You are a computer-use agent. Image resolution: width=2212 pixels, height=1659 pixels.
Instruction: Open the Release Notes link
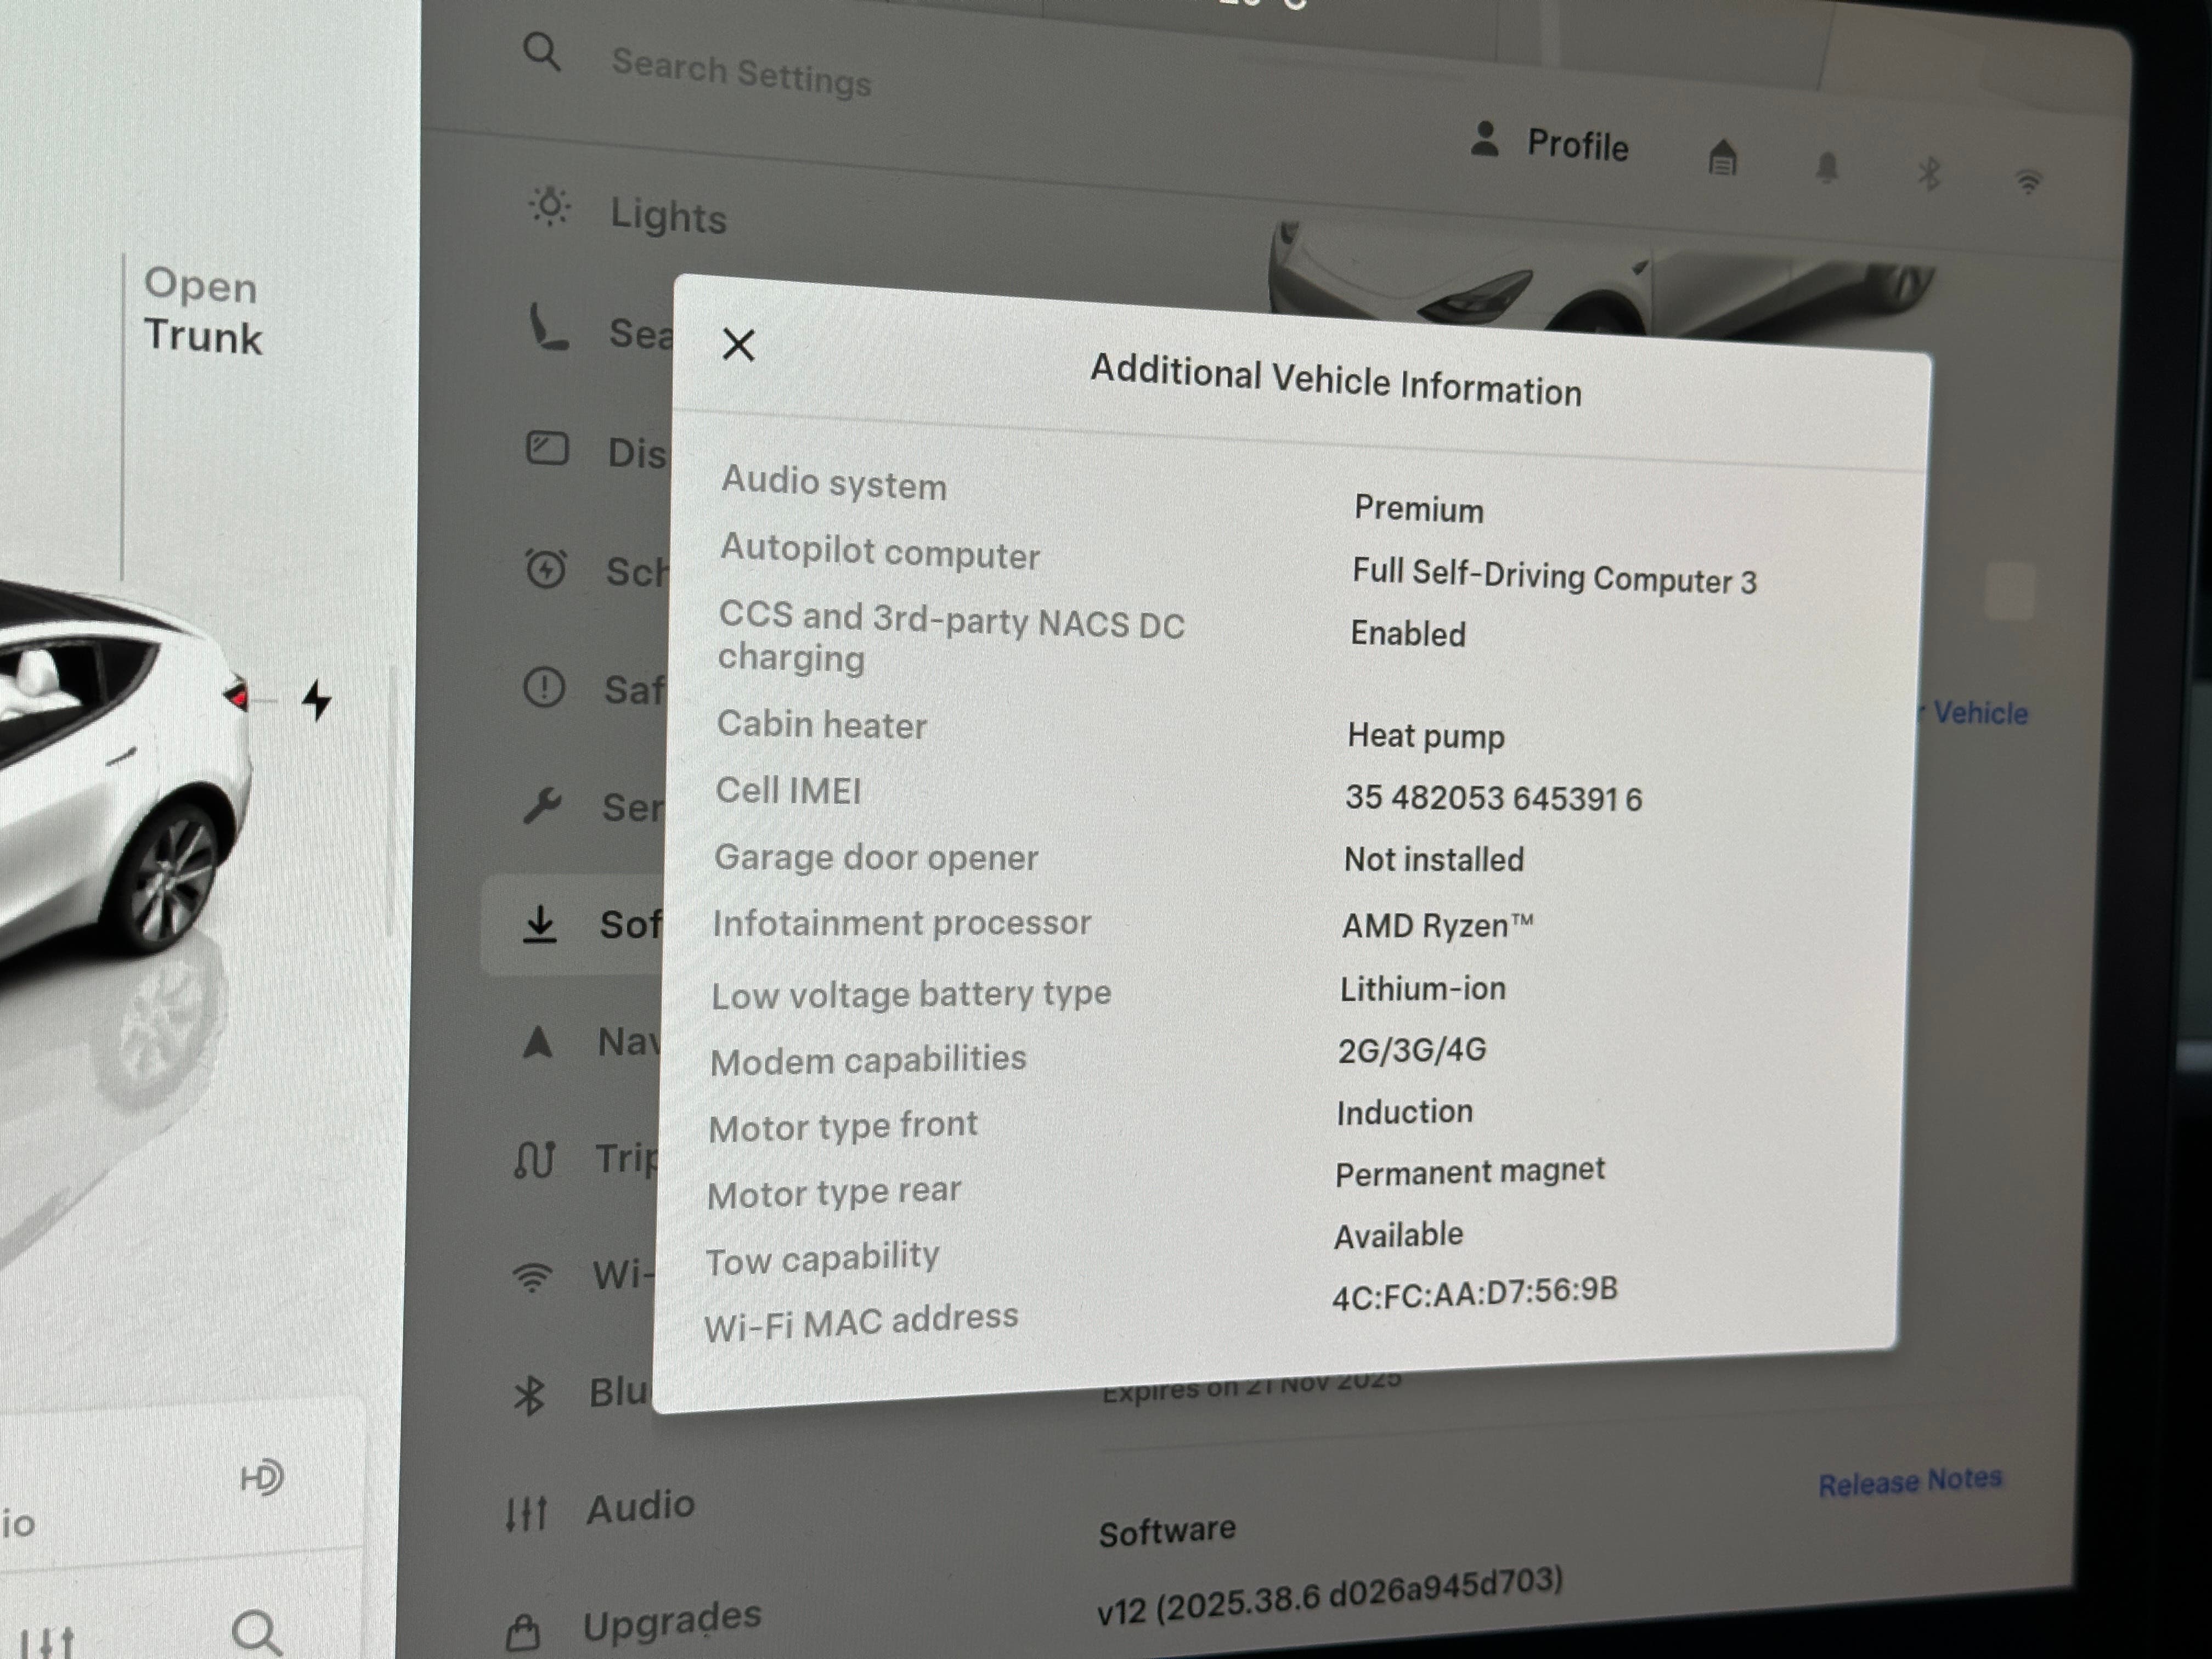[x=1909, y=1481]
